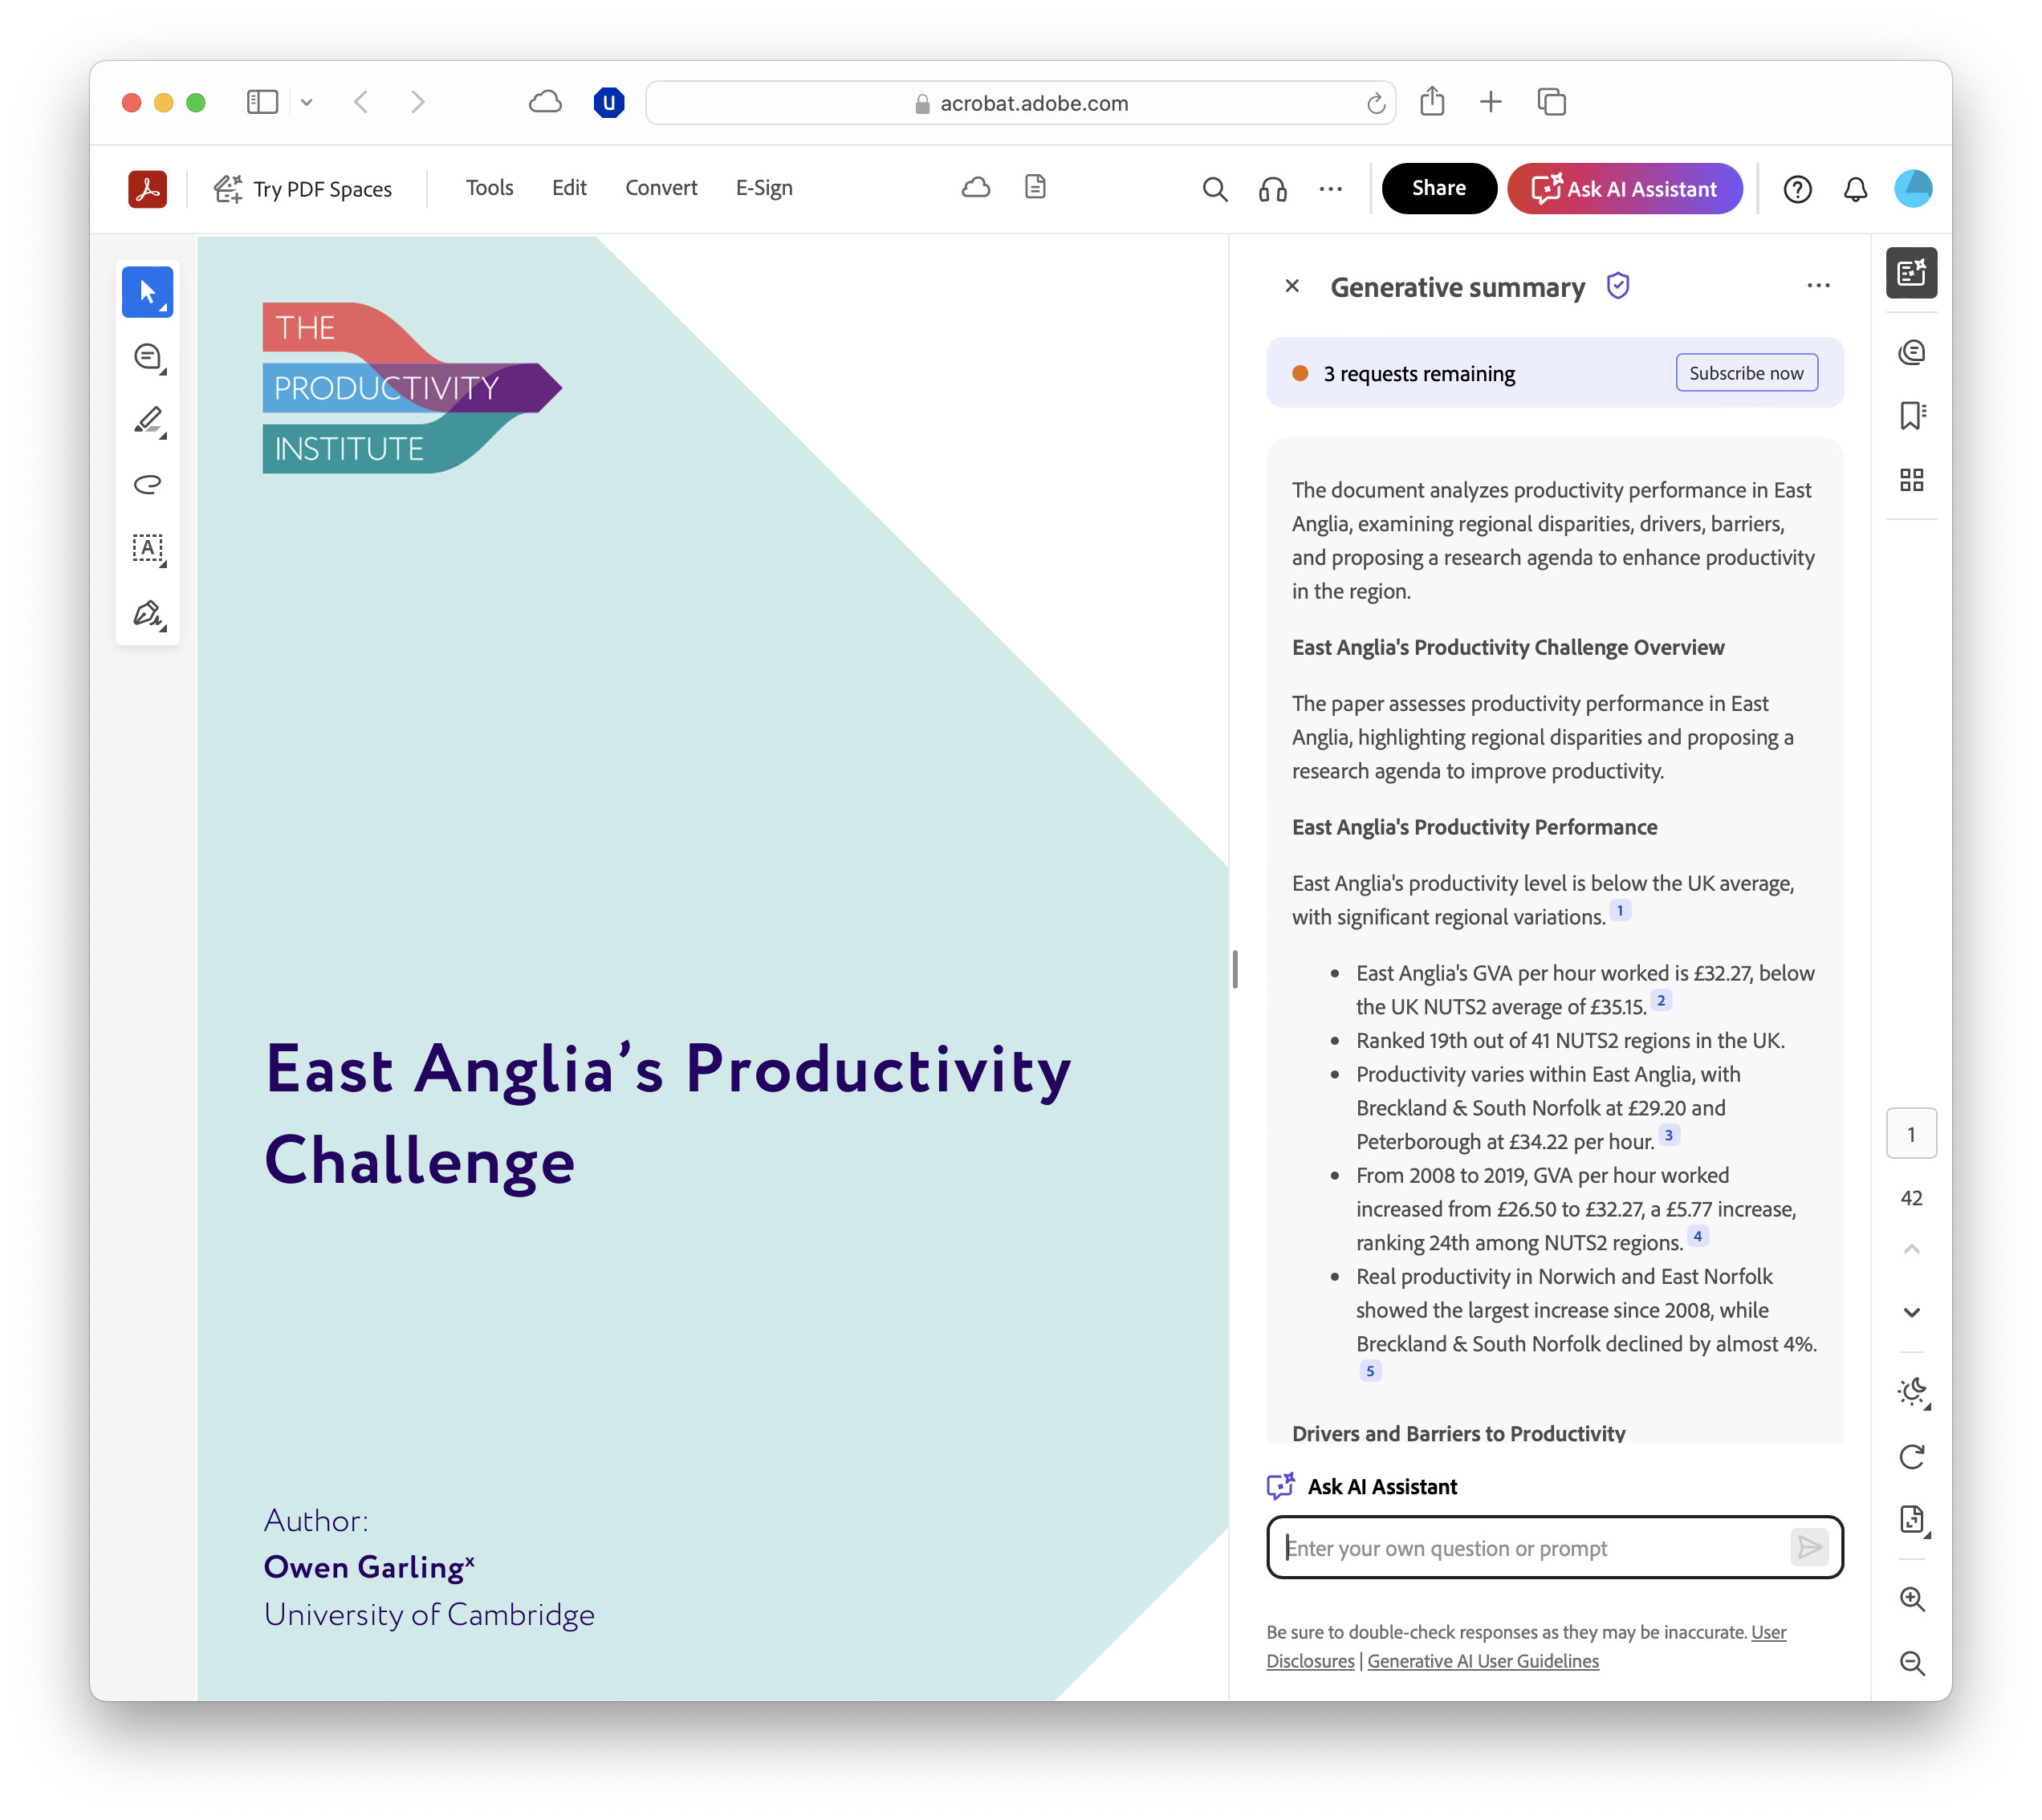
Task: Select the add comment tool
Action: pos(148,357)
